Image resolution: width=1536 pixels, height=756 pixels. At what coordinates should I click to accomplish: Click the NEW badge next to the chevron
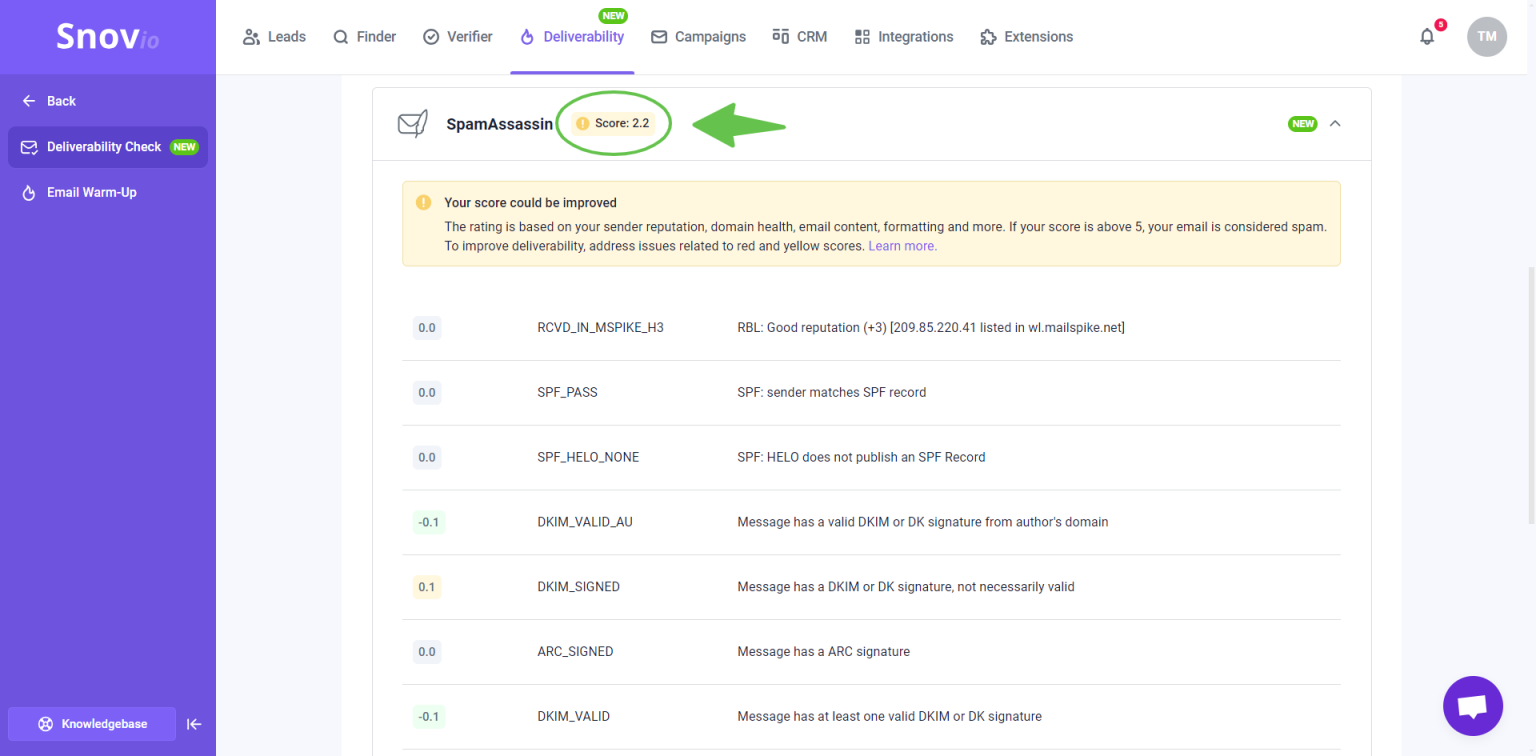1303,124
